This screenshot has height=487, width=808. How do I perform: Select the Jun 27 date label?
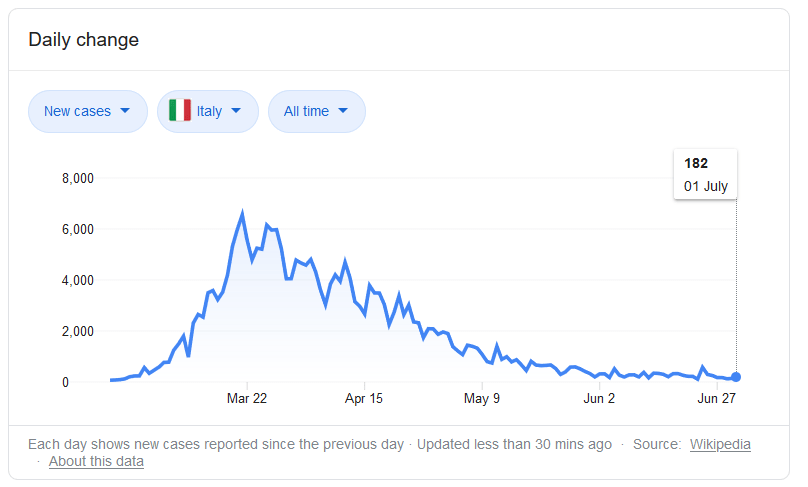coord(717,398)
